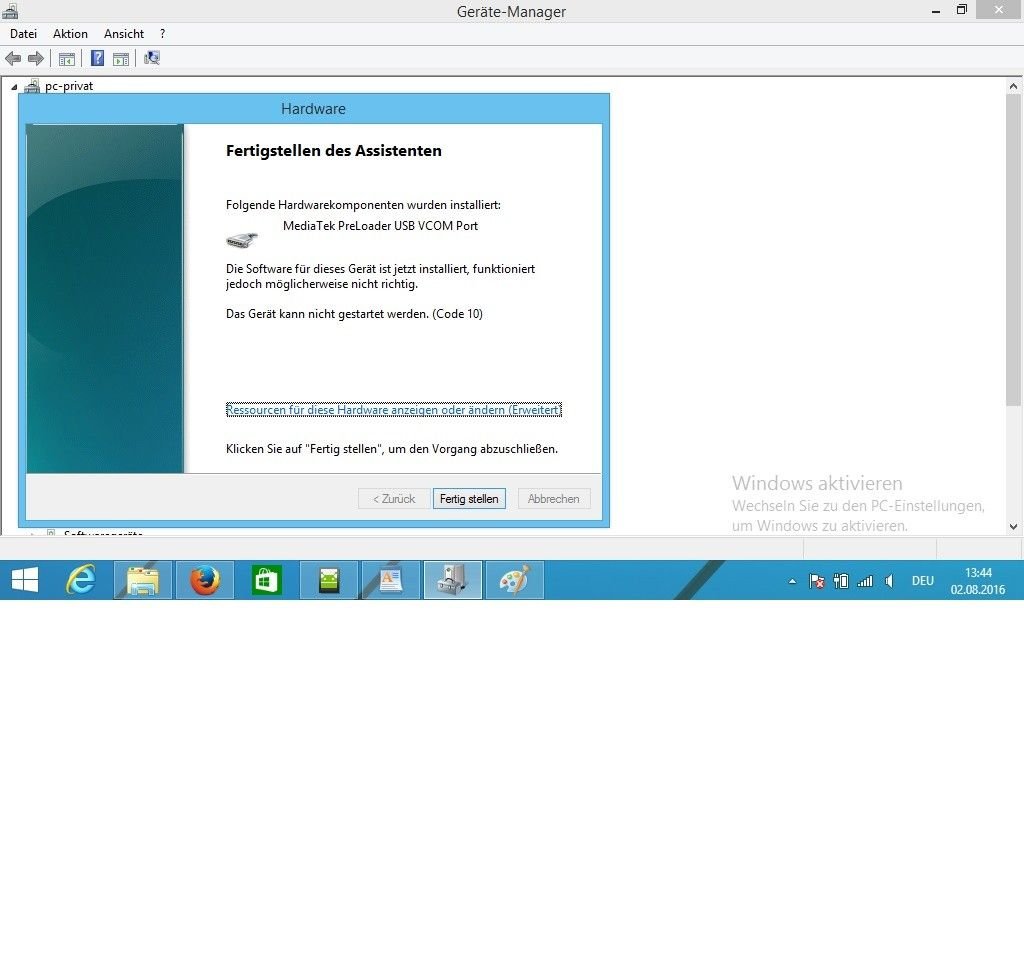This screenshot has height=960, width=1024.
Task: Click the vertical scrollbar down arrow
Action: 1014,526
